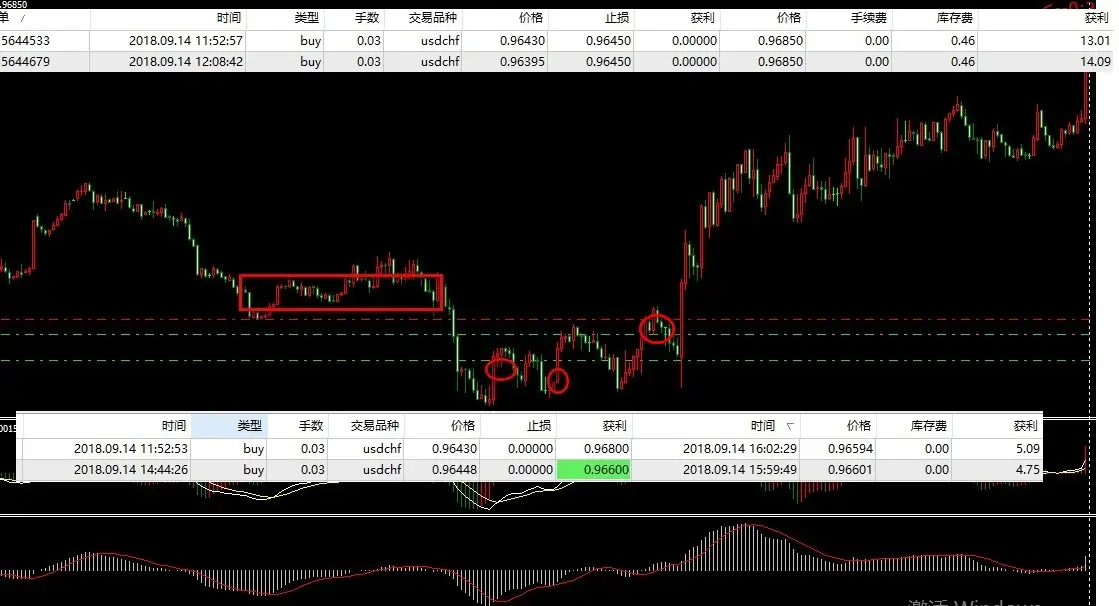Click the green highlighted 0.96600 cell
Viewport: 1119px width, 606px height.
point(594,470)
